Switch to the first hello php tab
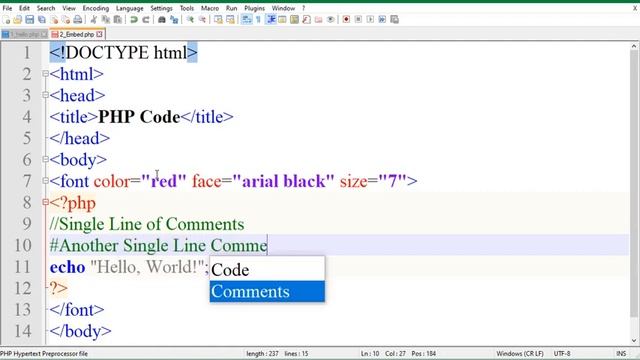Viewport: 640px width, 360px height. pos(24,34)
